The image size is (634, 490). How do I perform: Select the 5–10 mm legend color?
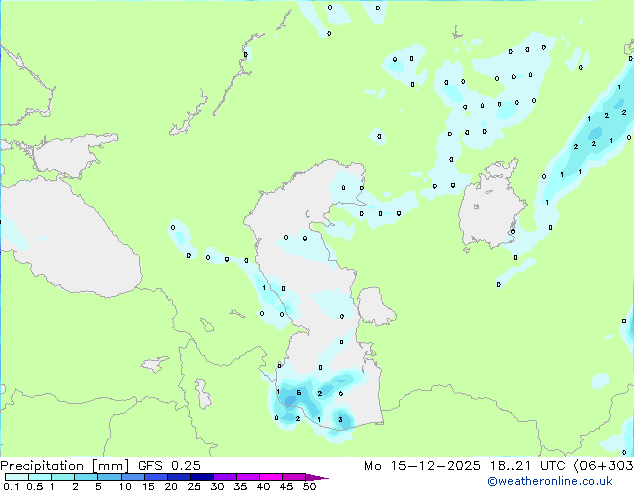coord(109,477)
